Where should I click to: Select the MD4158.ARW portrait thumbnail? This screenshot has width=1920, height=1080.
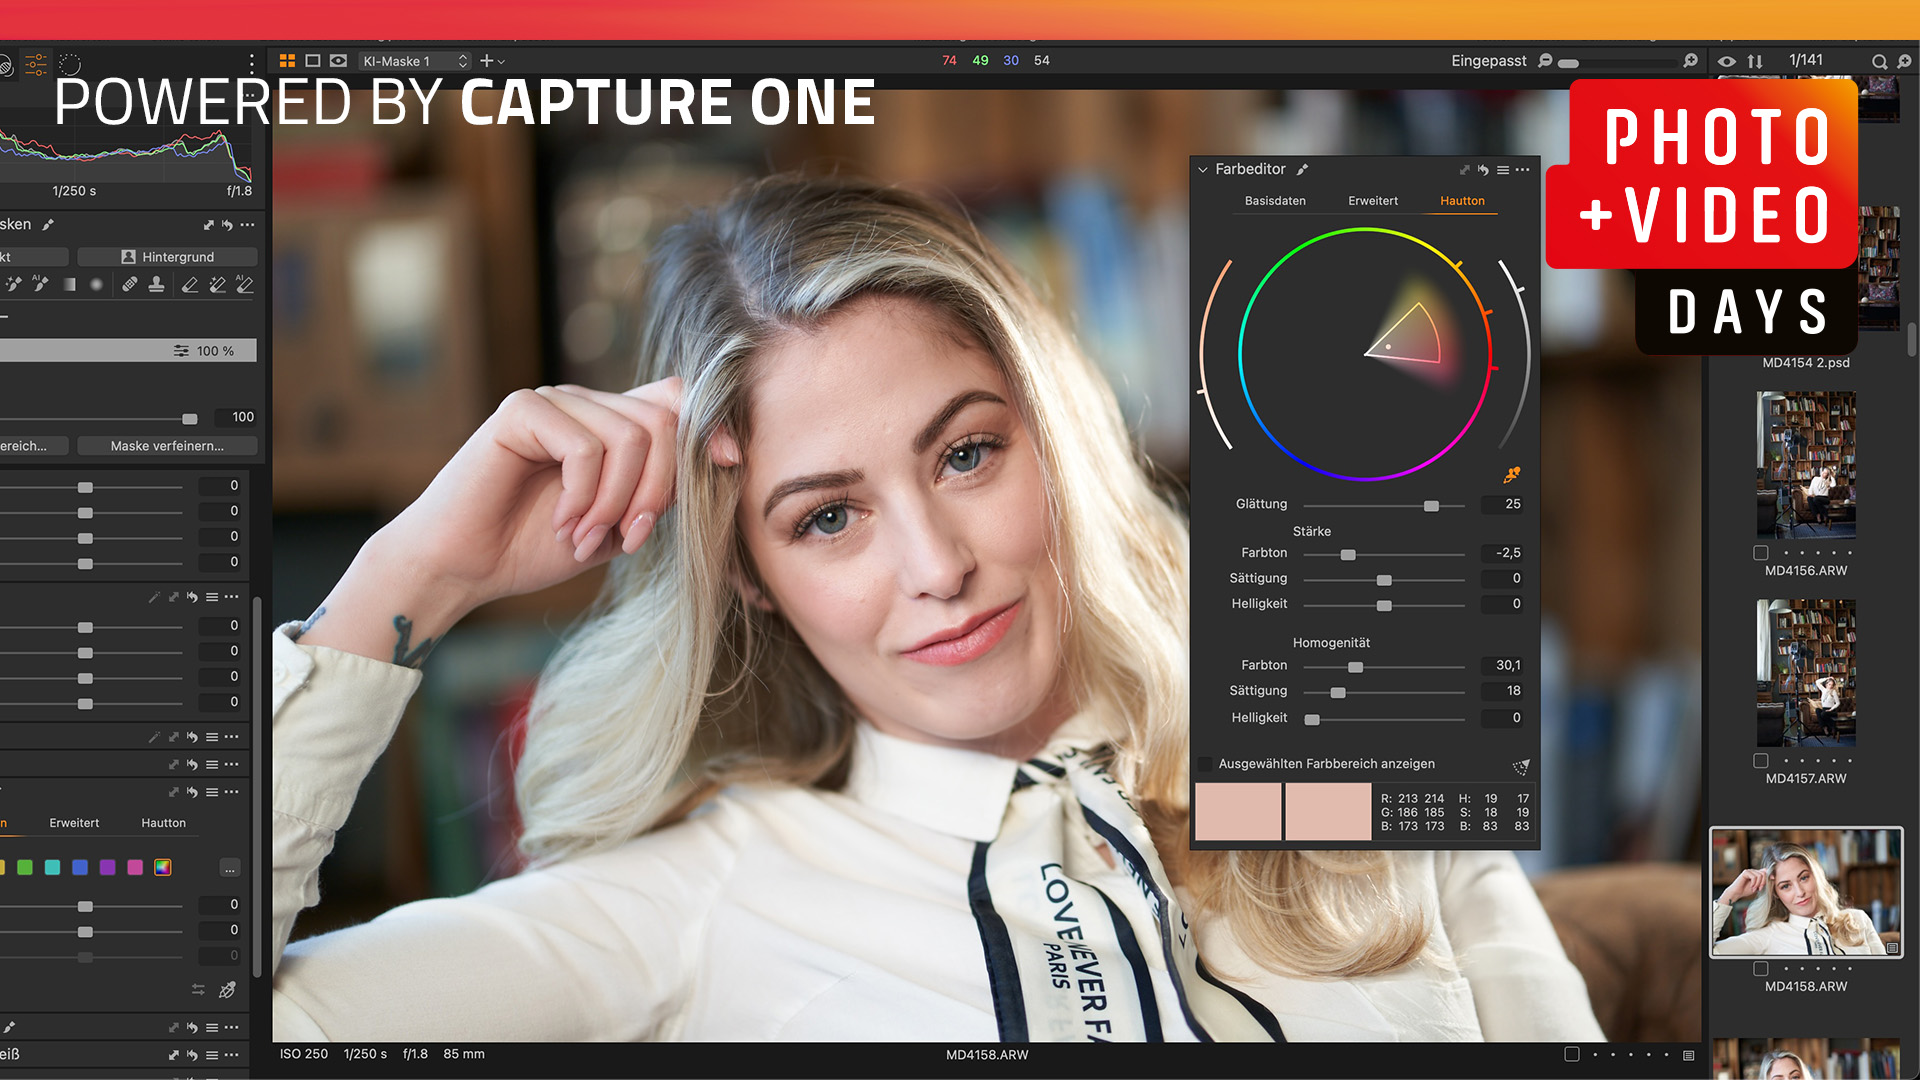pos(1806,892)
